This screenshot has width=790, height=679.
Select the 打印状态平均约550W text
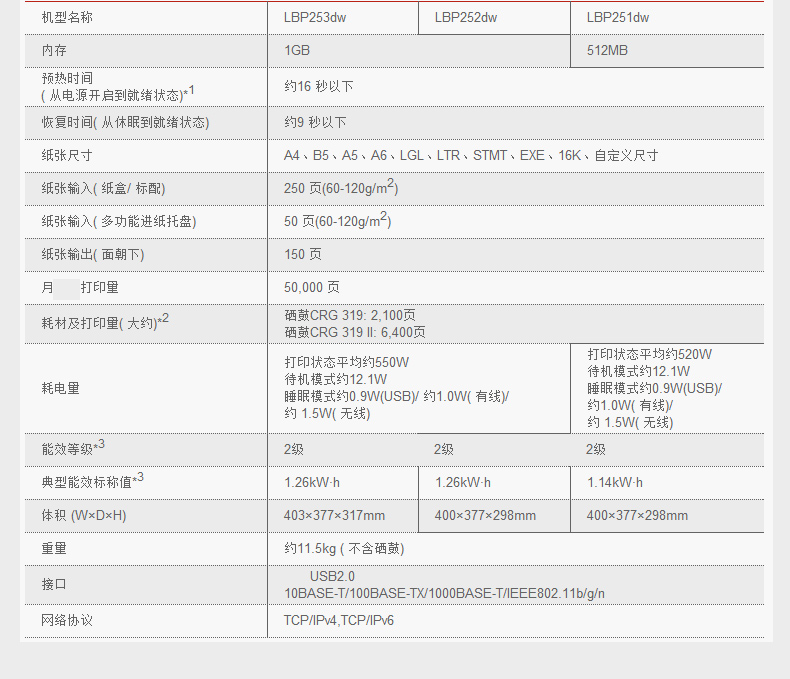[x=347, y=362]
